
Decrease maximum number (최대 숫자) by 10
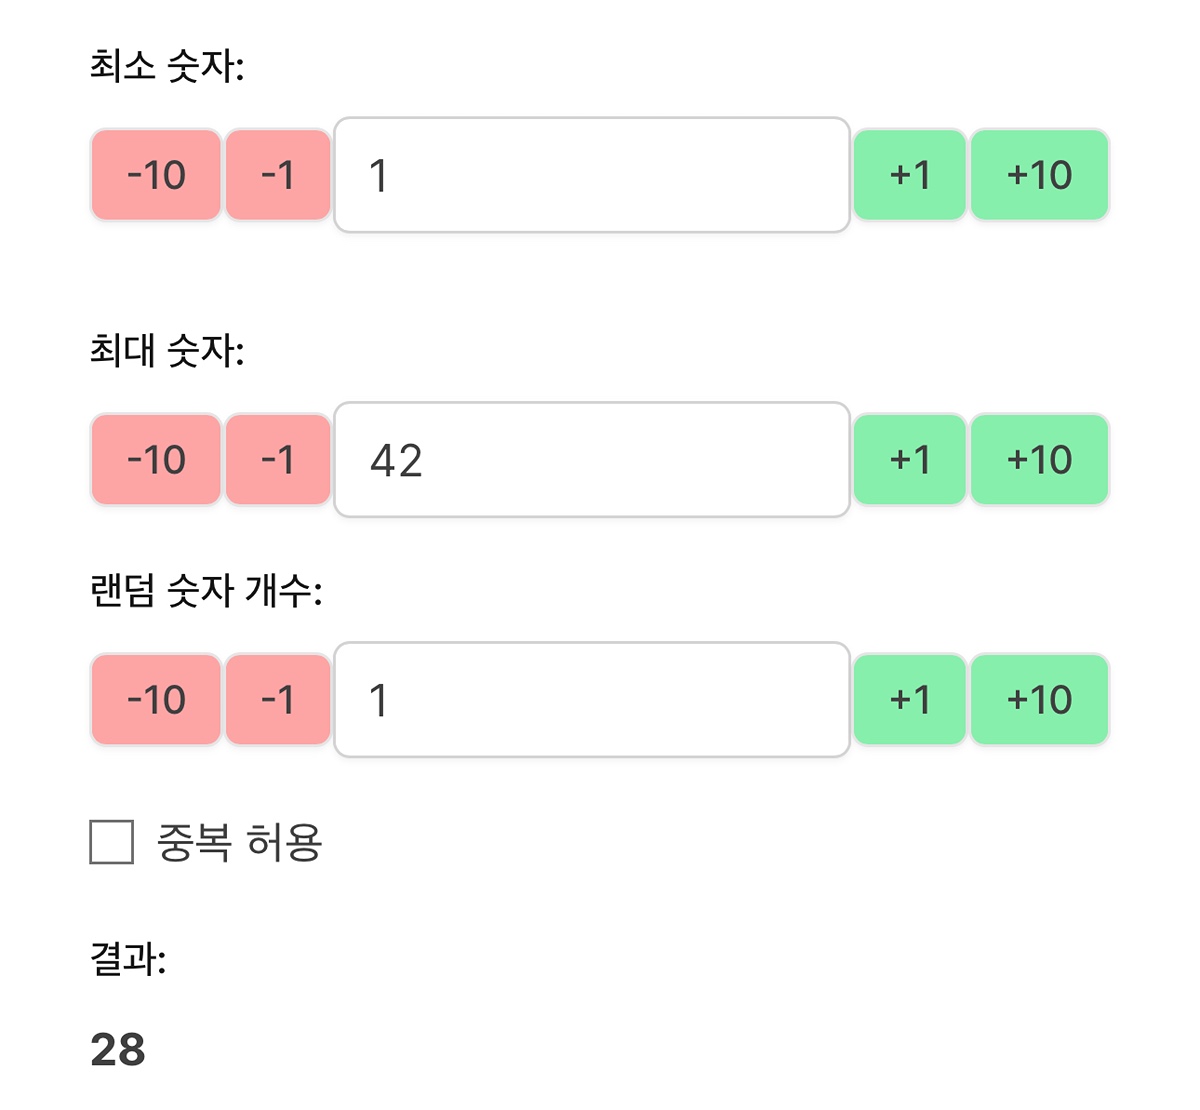(x=156, y=460)
